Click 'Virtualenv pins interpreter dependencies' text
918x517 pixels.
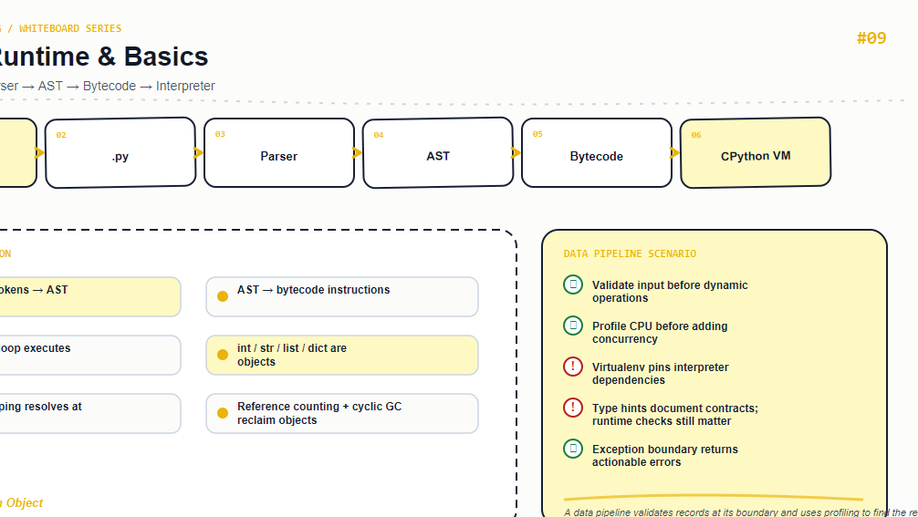point(660,374)
